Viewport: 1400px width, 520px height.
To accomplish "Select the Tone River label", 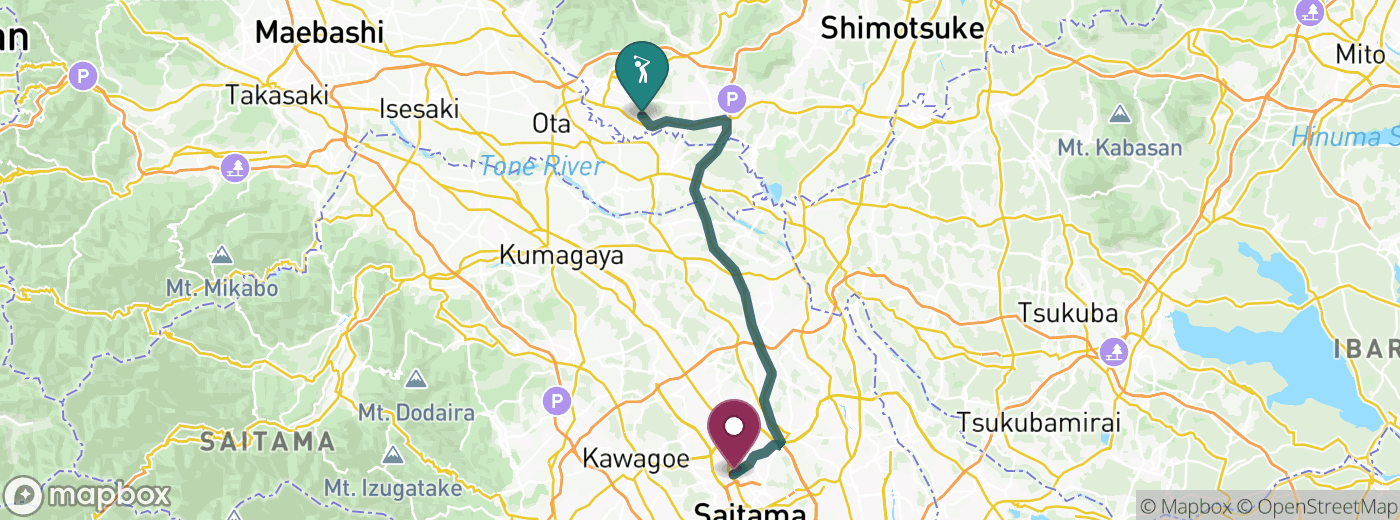I will click(x=541, y=166).
